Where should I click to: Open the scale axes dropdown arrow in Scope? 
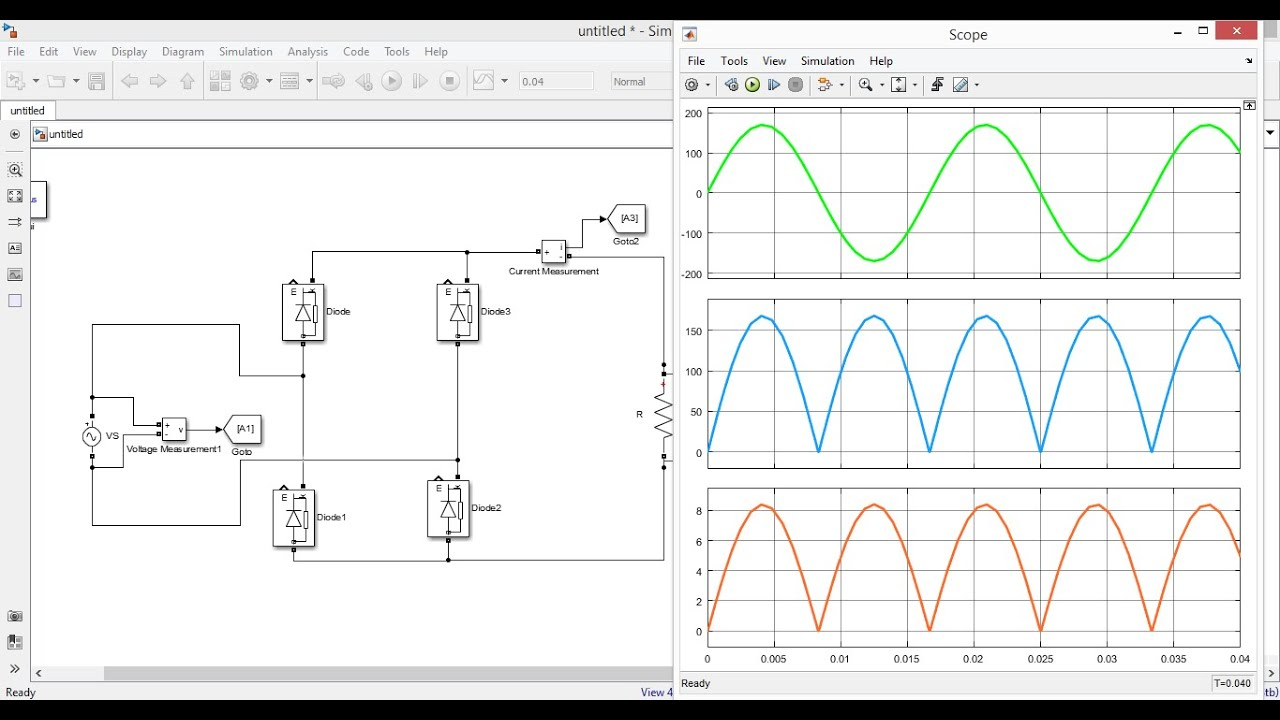(x=914, y=85)
